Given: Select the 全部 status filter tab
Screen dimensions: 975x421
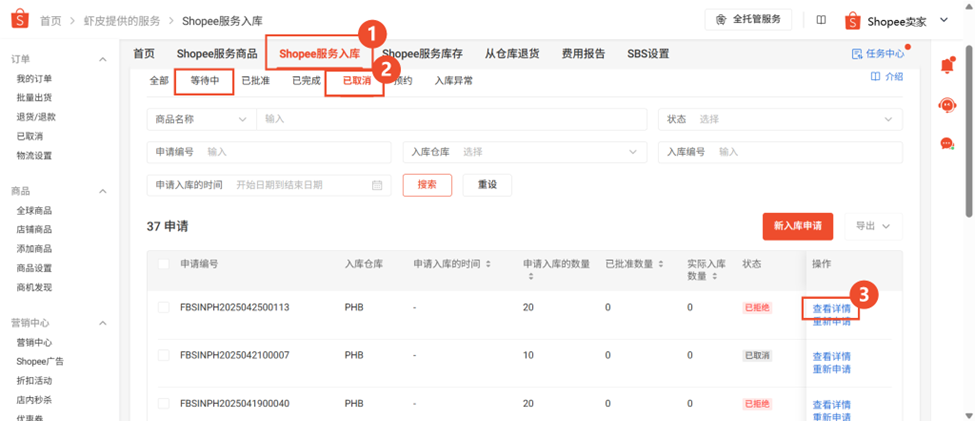Looking at the screenshot, I should tap(159, 81).
